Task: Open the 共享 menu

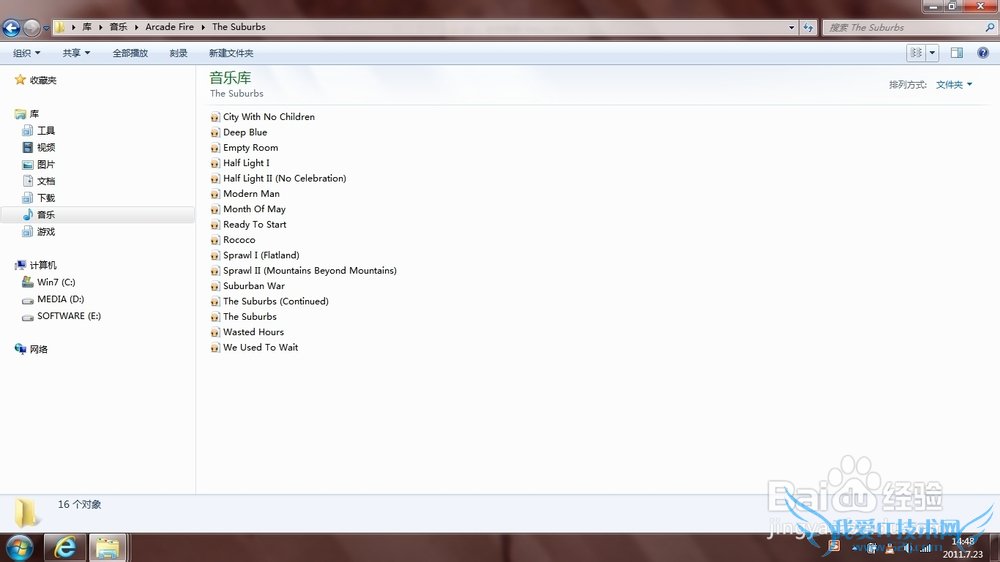Action: 76,53
